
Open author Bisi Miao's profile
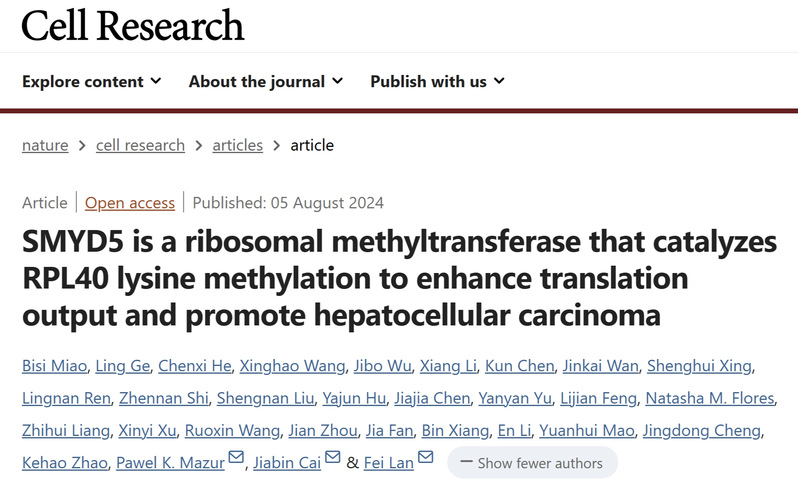[54, 365]
